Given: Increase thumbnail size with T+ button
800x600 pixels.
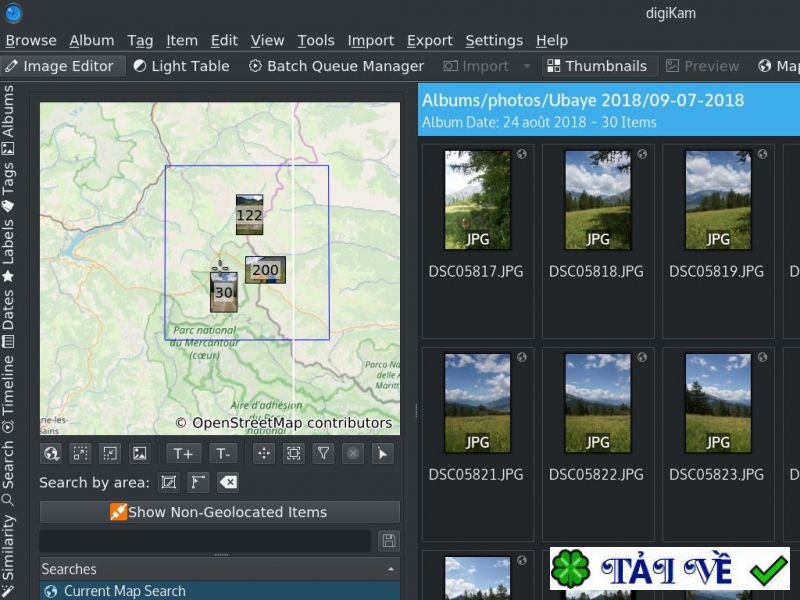Looking at the screenshot, I should (x=182, y=453).
